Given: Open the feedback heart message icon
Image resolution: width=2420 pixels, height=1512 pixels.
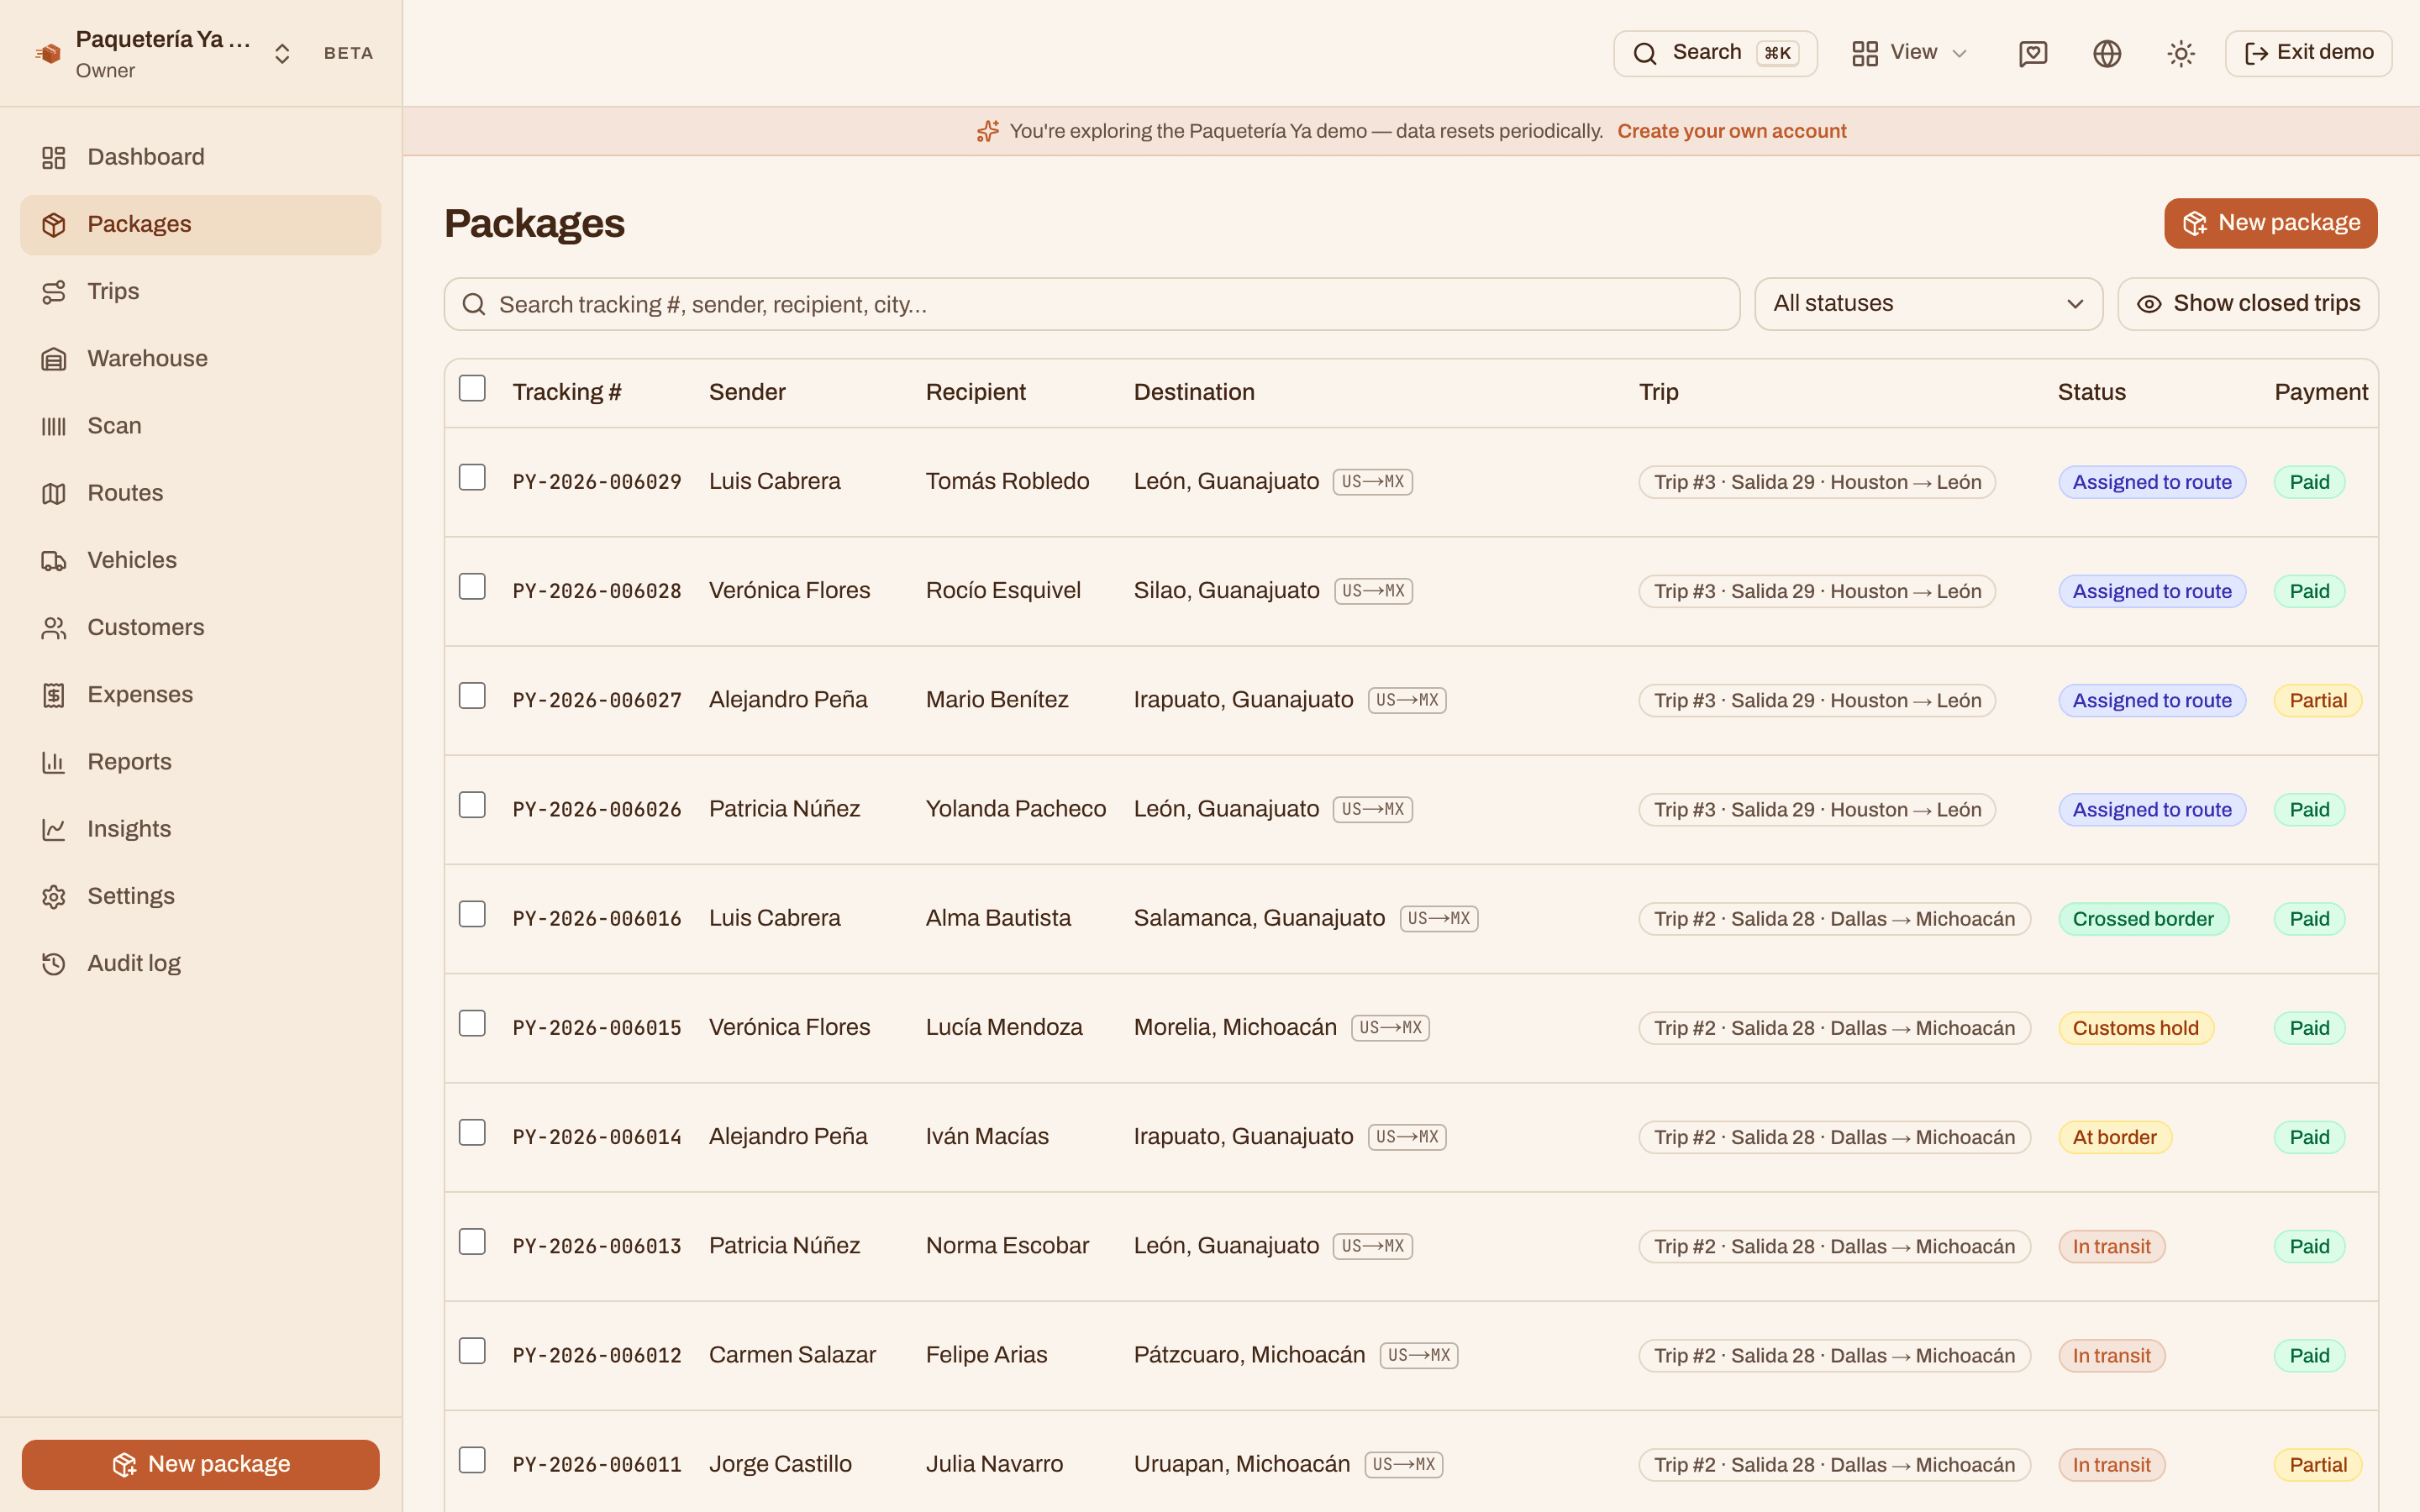Looking at the screenshot, I should (2033, 53).
